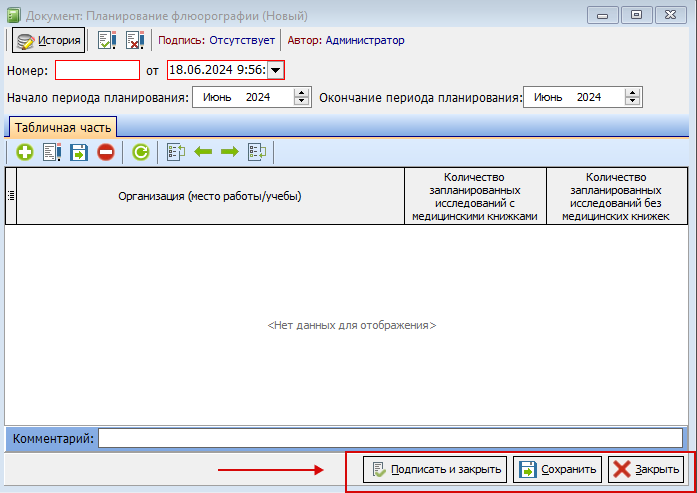Click the edit row icon in table toolbar

pos(52,152)
